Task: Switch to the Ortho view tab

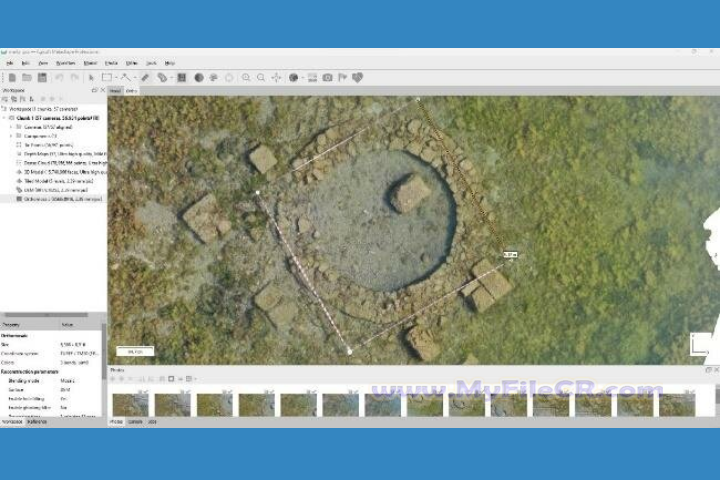Action: point(131,91)
